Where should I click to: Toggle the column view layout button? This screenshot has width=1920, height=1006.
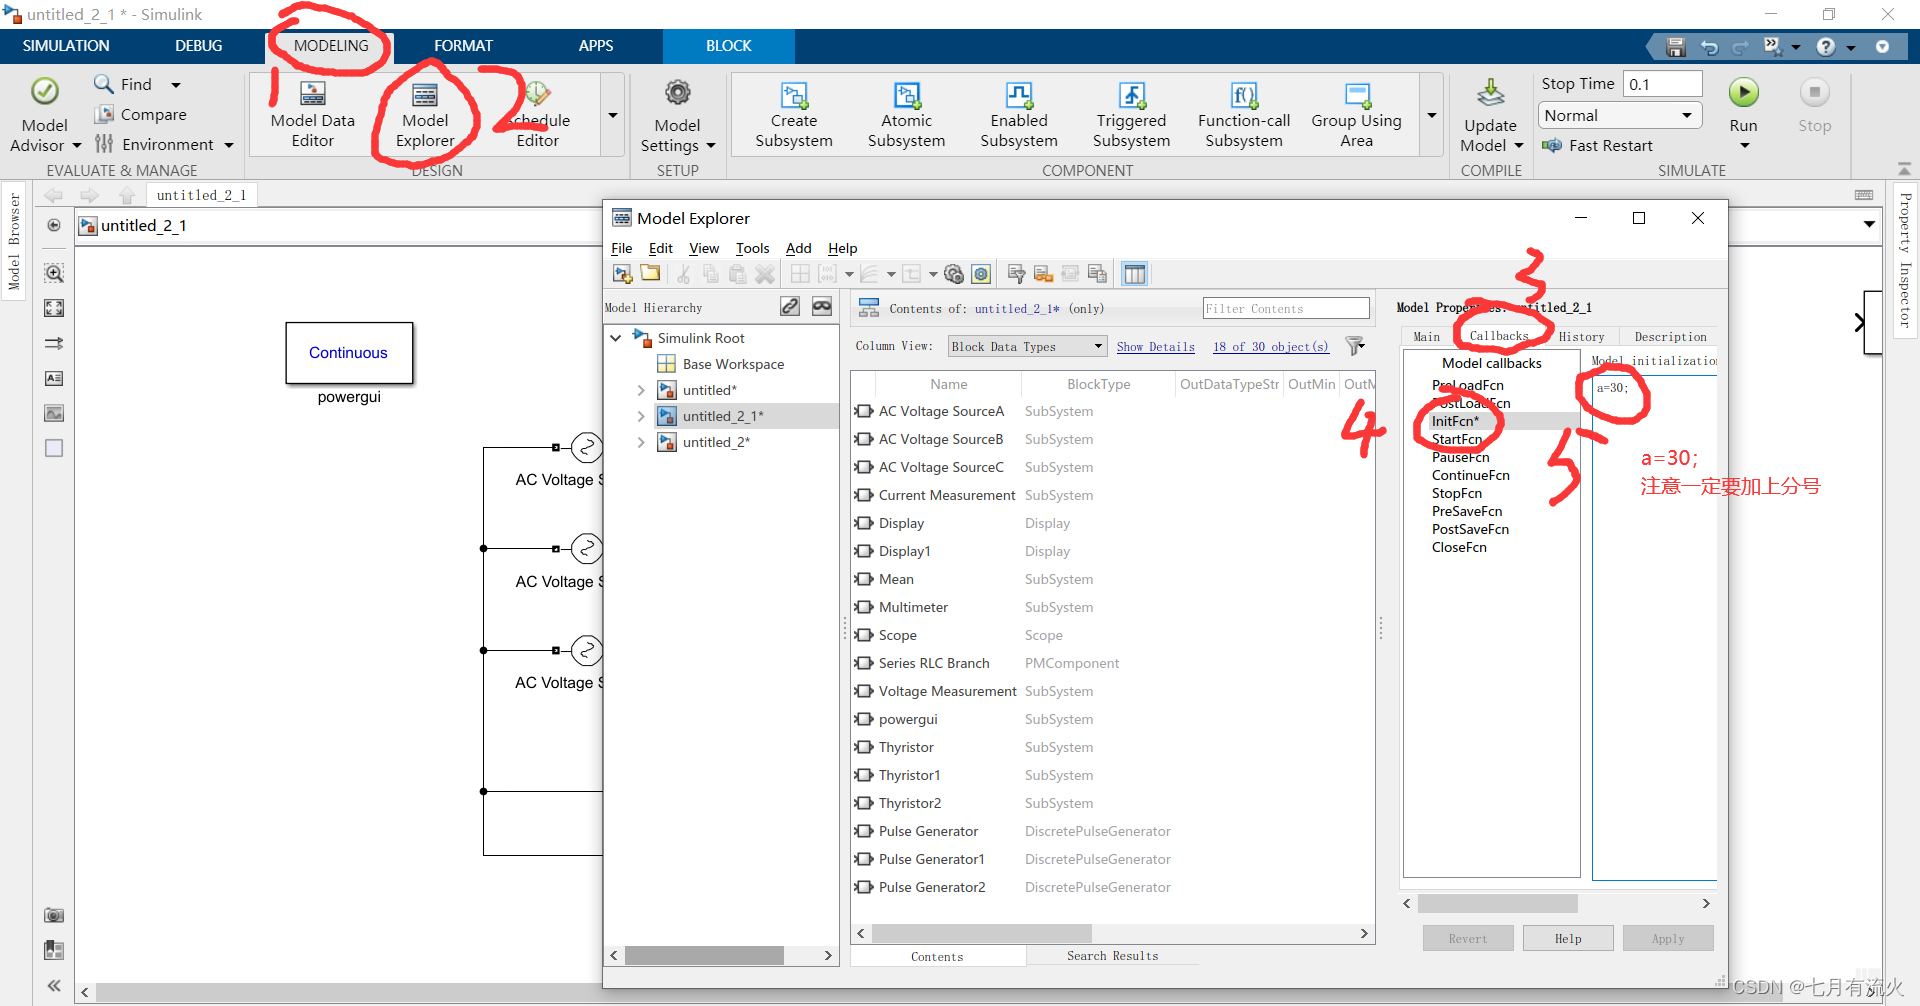(1134, 274)
